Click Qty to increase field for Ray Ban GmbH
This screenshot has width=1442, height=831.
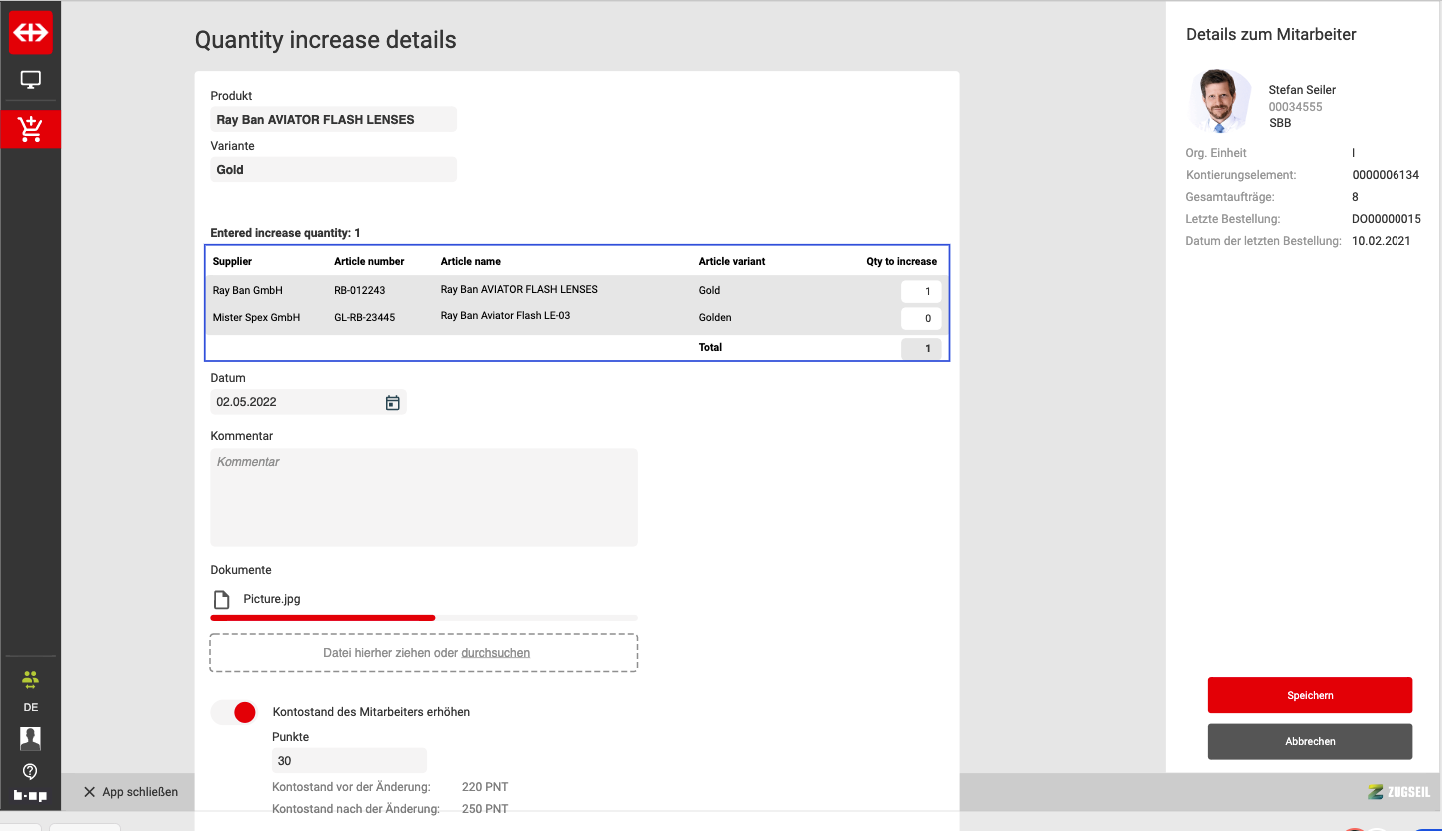pyautogui.click(x=920, y=291)
